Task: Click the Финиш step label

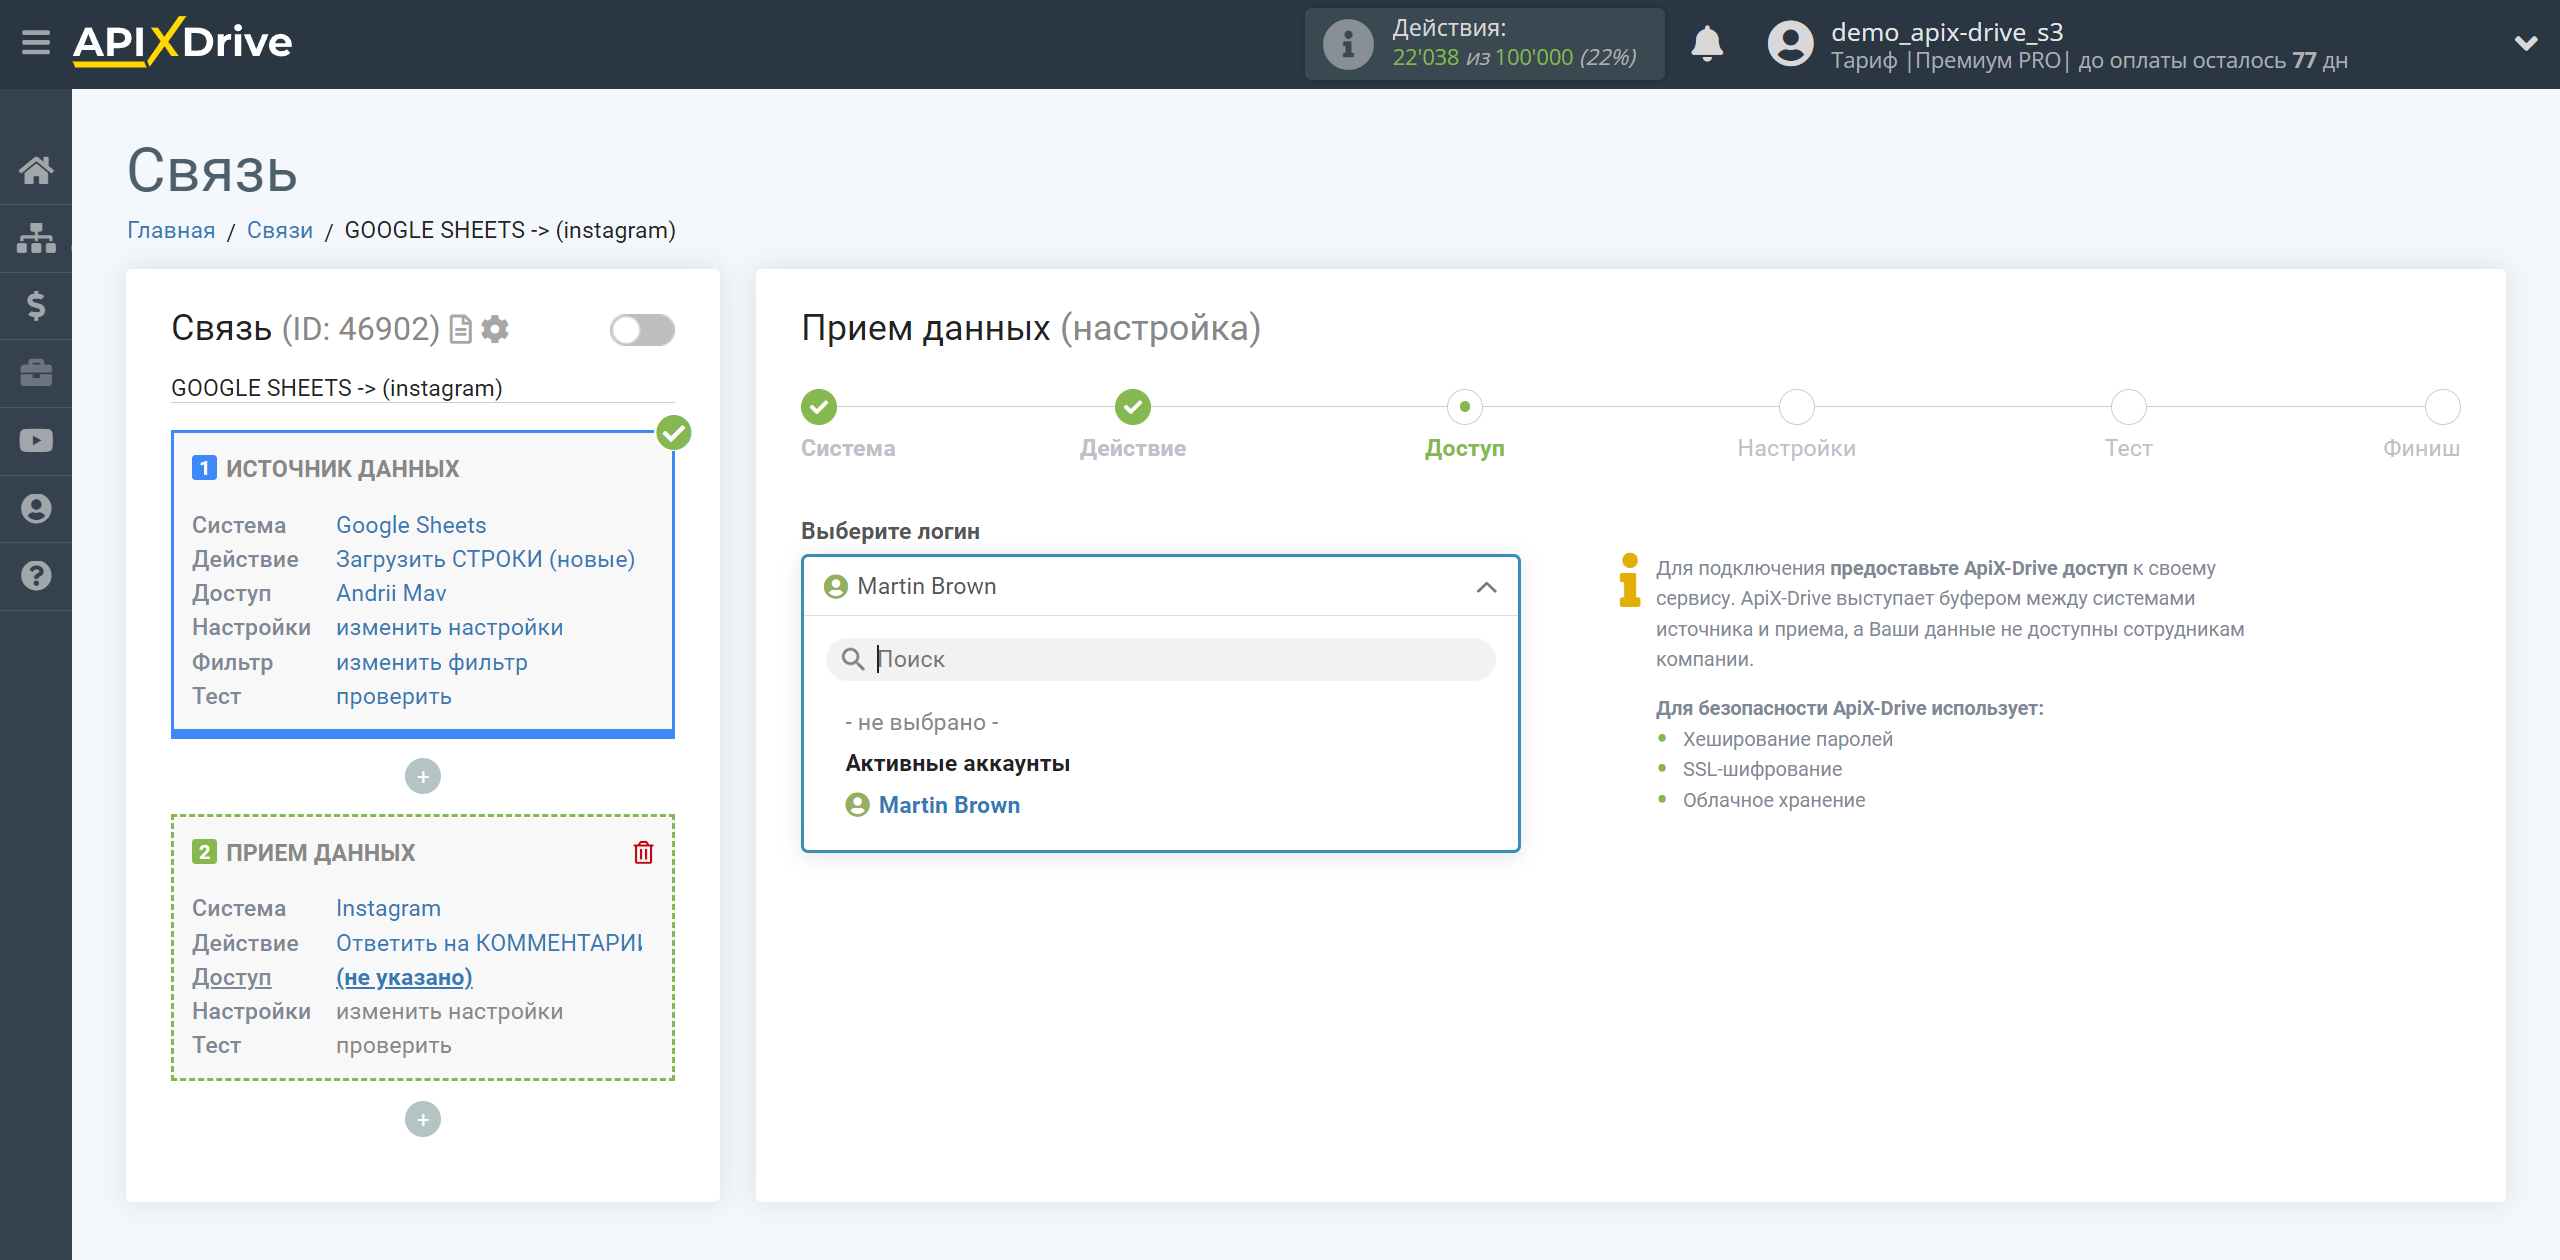Action: [2421, 448]
